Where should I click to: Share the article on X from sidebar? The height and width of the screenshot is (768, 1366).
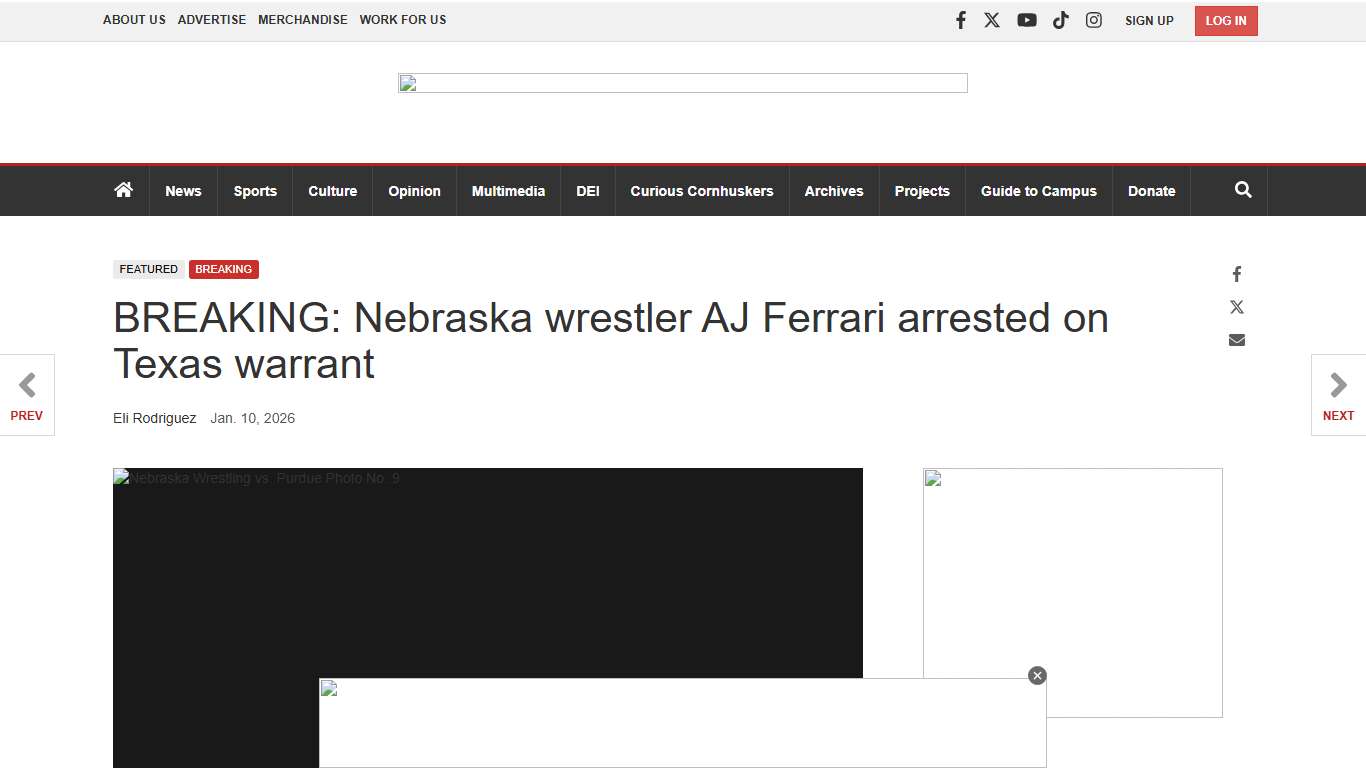1236,307
